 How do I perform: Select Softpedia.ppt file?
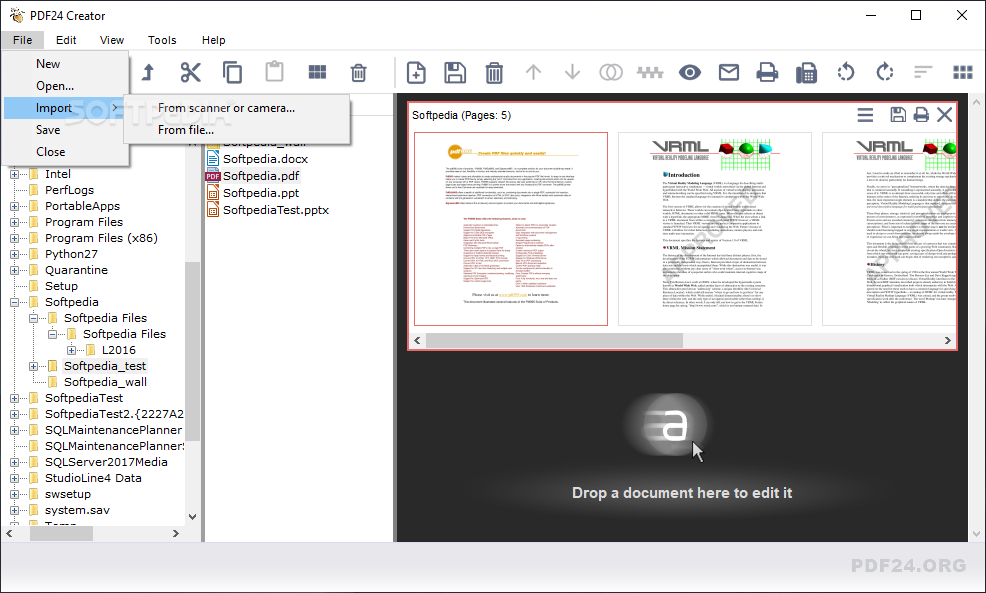[x=260, y=193]
